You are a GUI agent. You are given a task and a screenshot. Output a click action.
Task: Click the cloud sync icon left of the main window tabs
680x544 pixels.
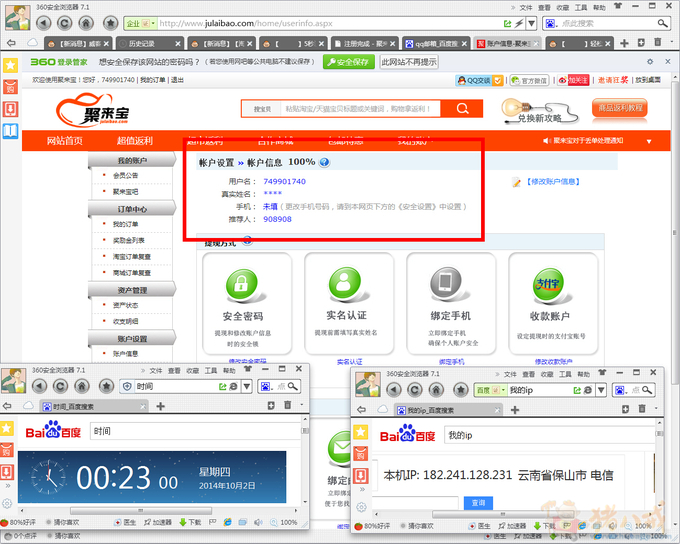33,43
